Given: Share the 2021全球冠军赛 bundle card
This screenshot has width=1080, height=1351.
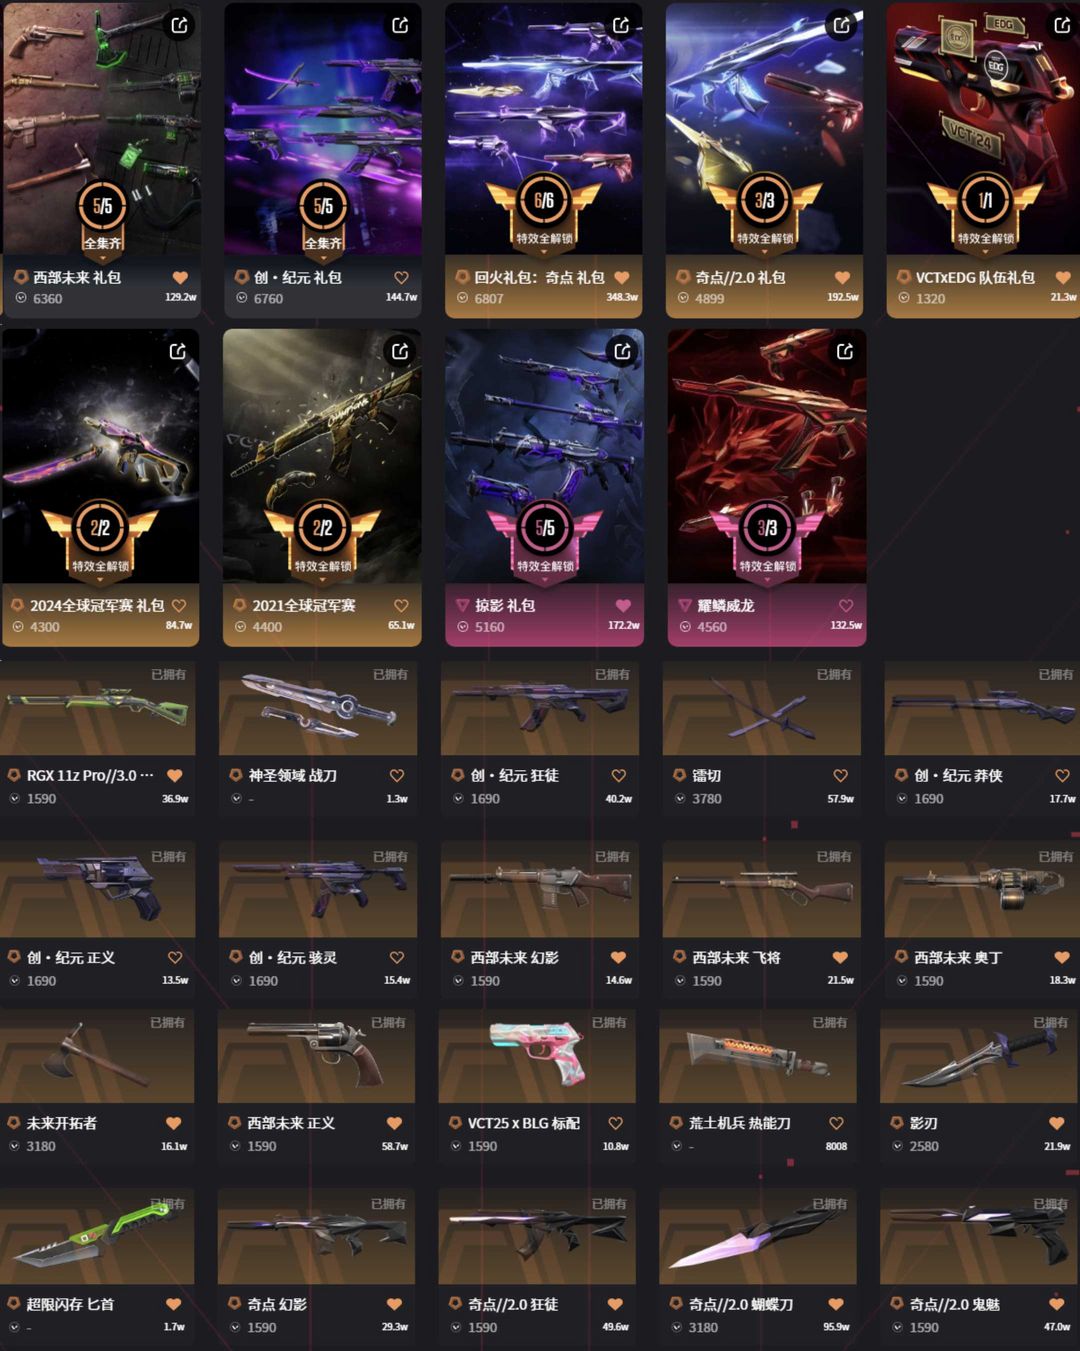Looking at the screenshot, I should [x=400, y=351].
